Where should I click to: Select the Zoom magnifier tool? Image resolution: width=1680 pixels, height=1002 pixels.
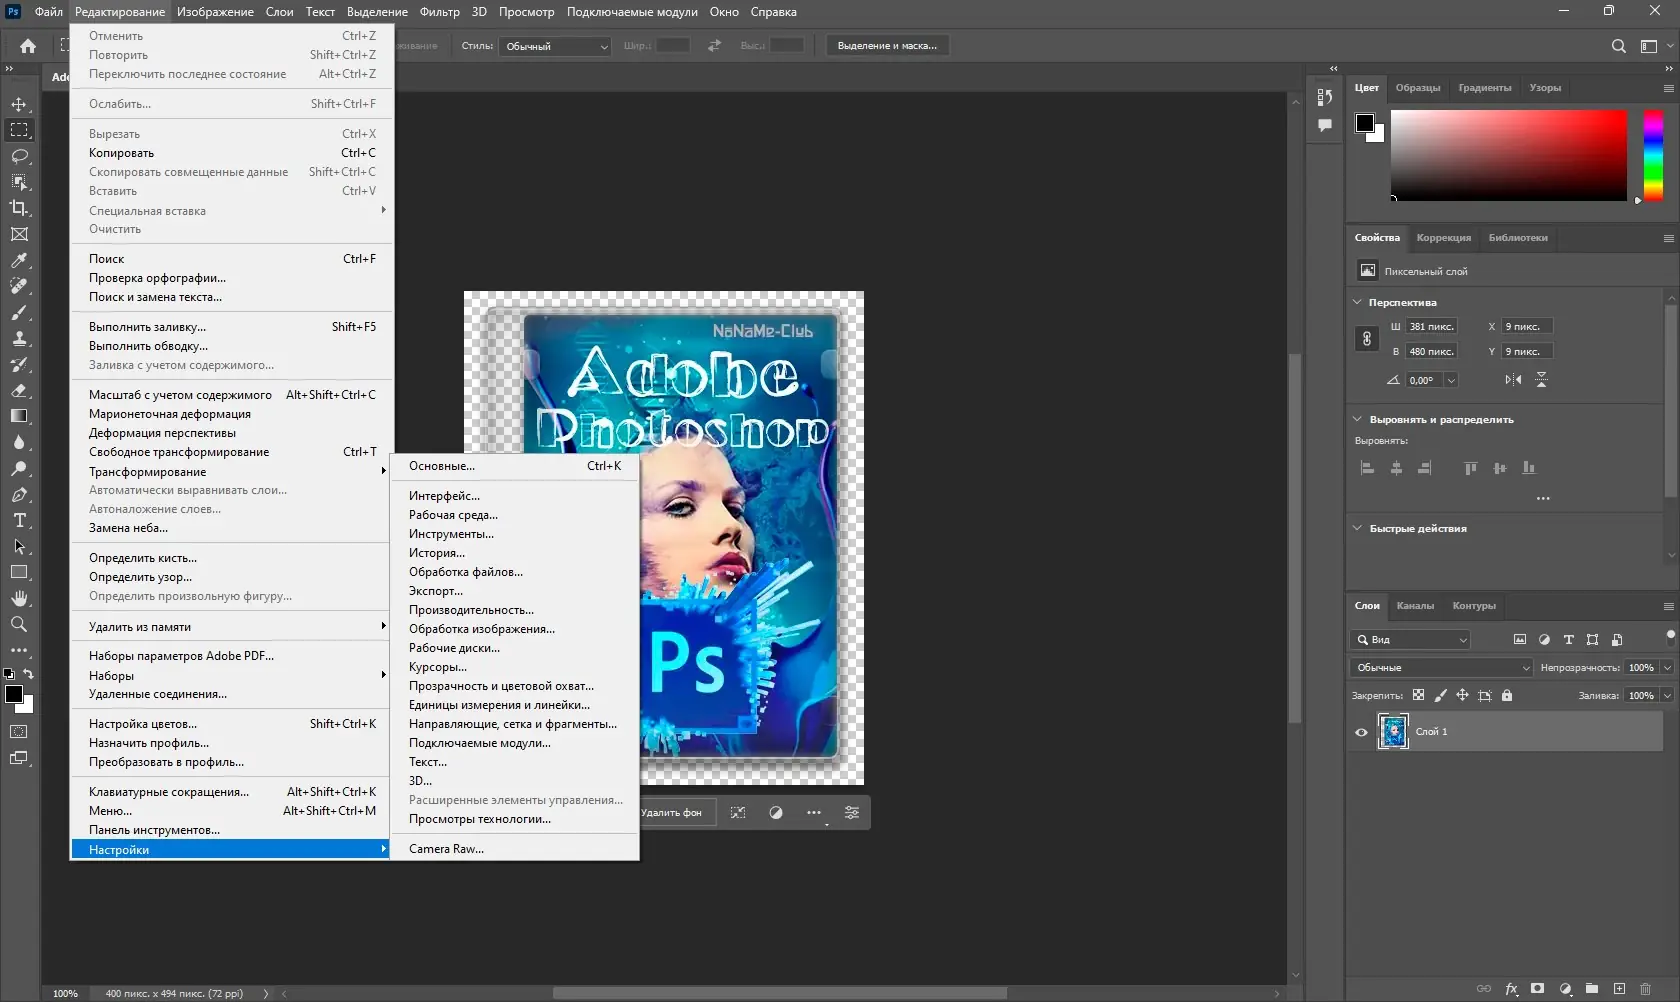pyautogui.click(x=19, y=624)
